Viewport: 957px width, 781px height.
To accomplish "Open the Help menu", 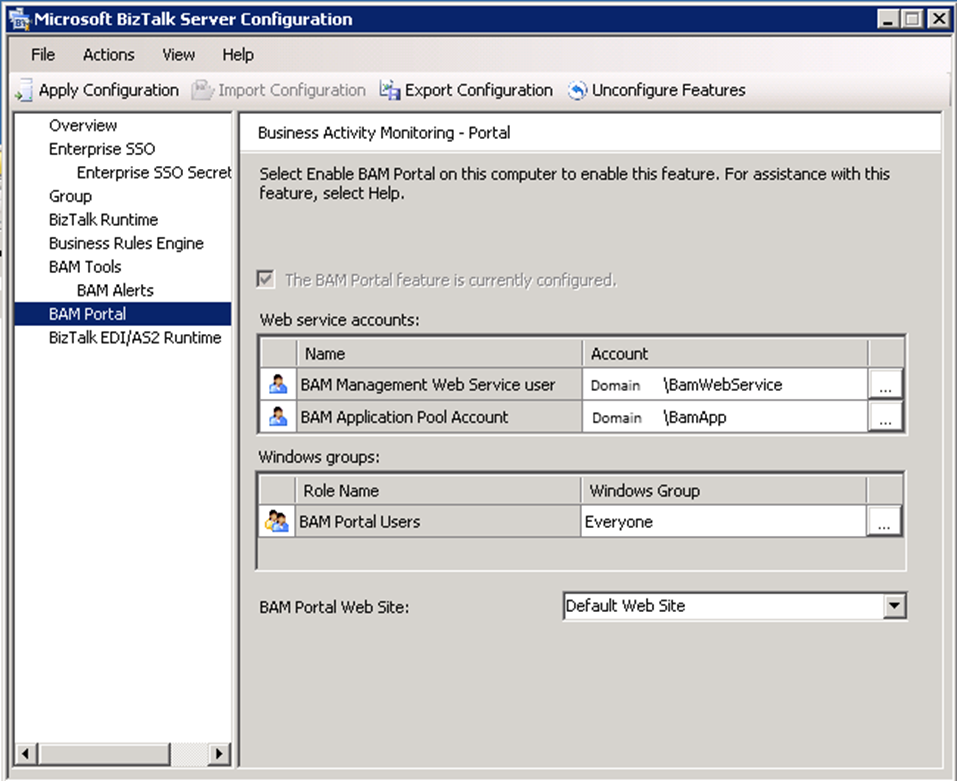I will click(238, 55).
